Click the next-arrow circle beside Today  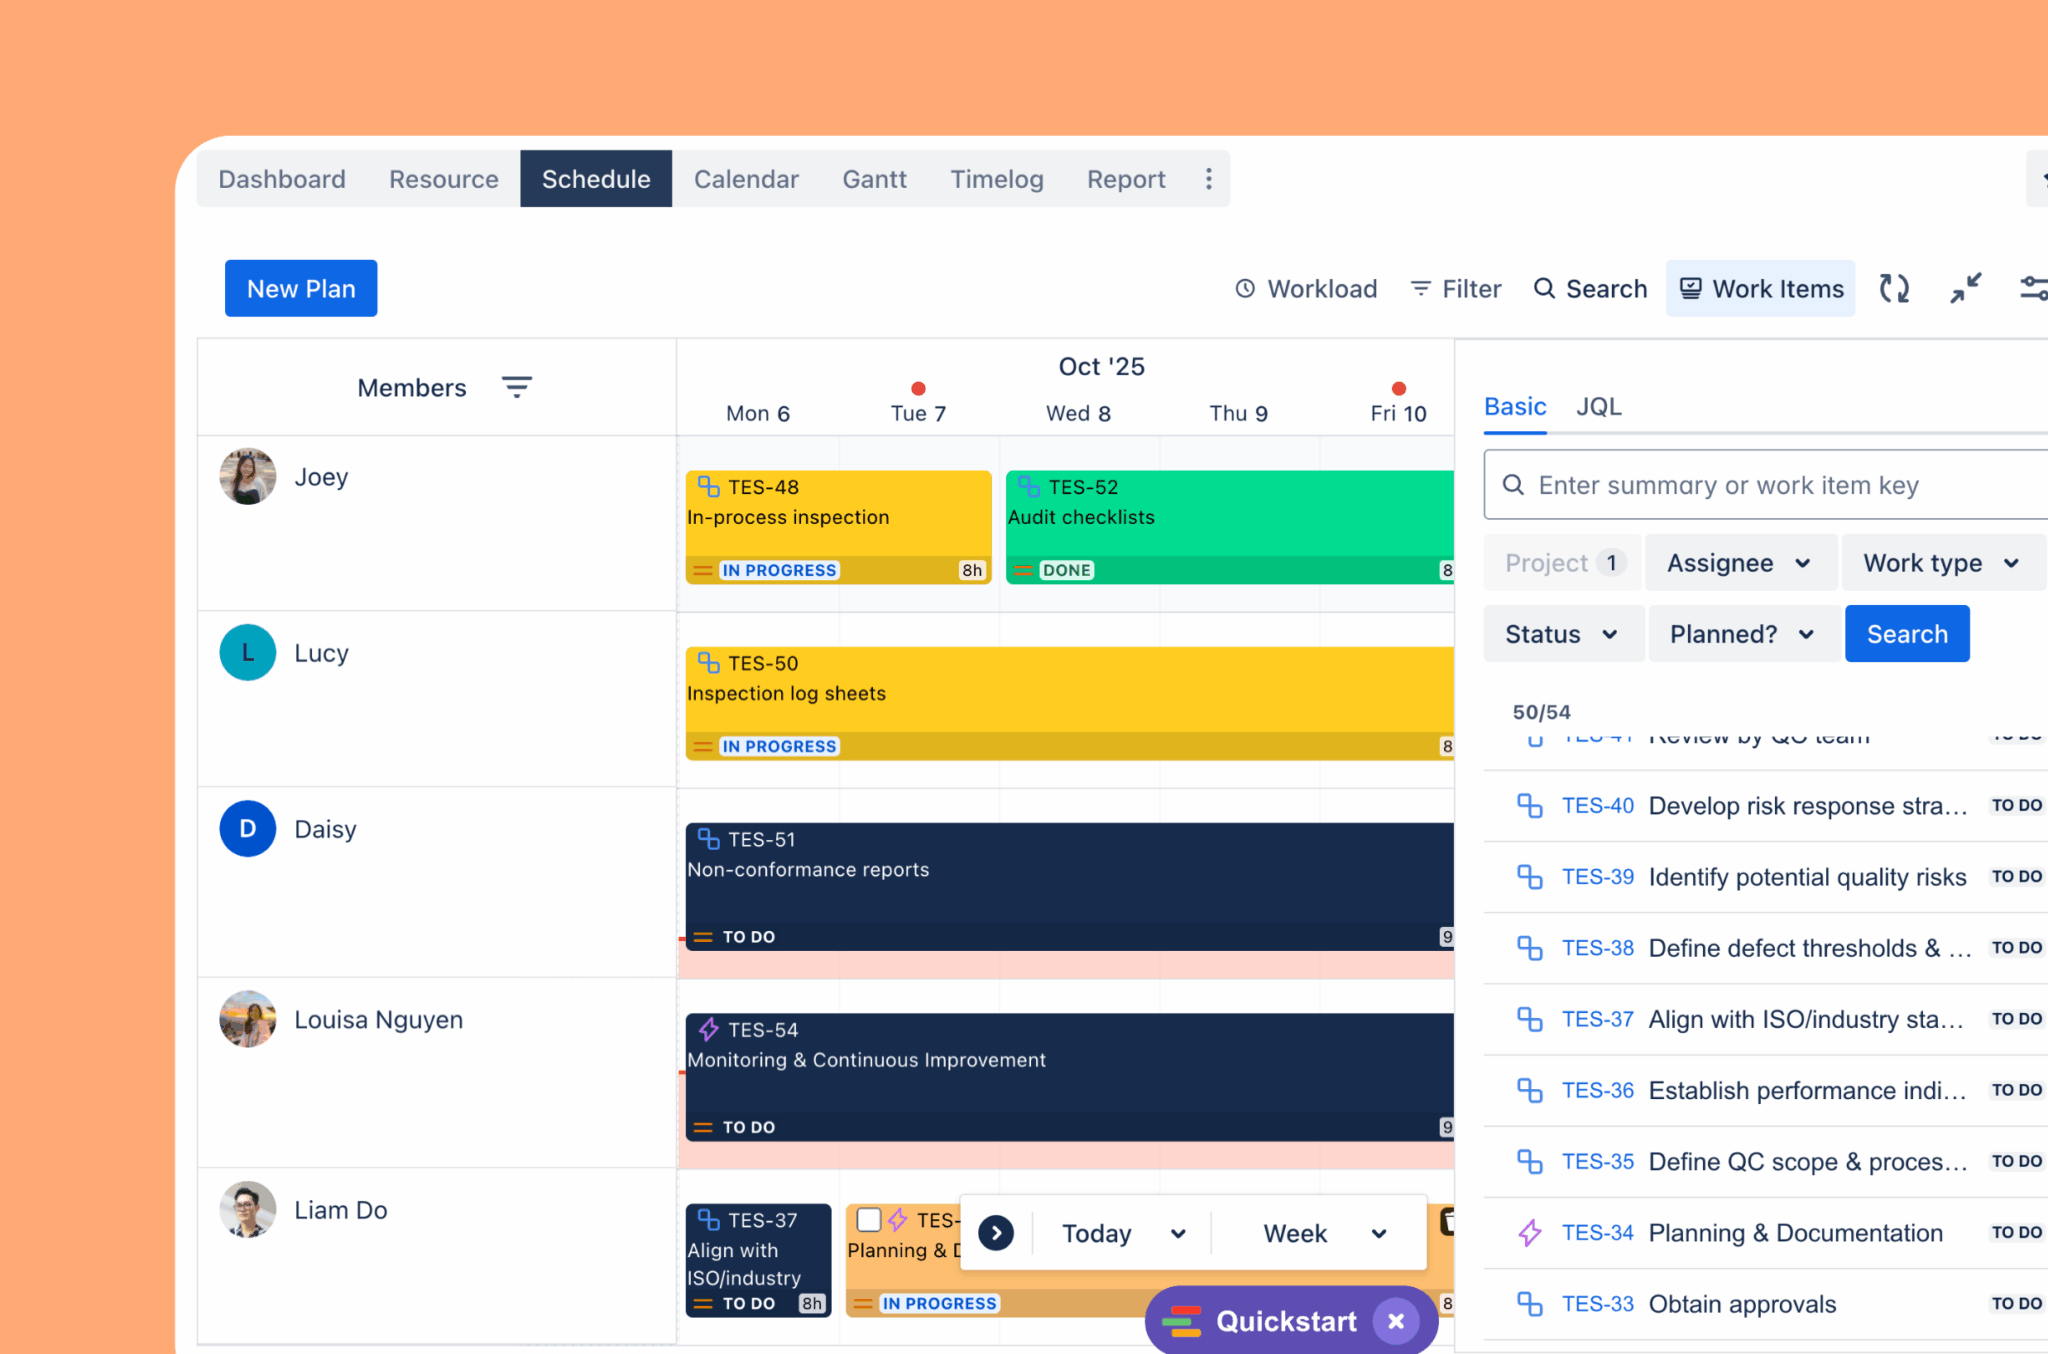coord(996,1233)
